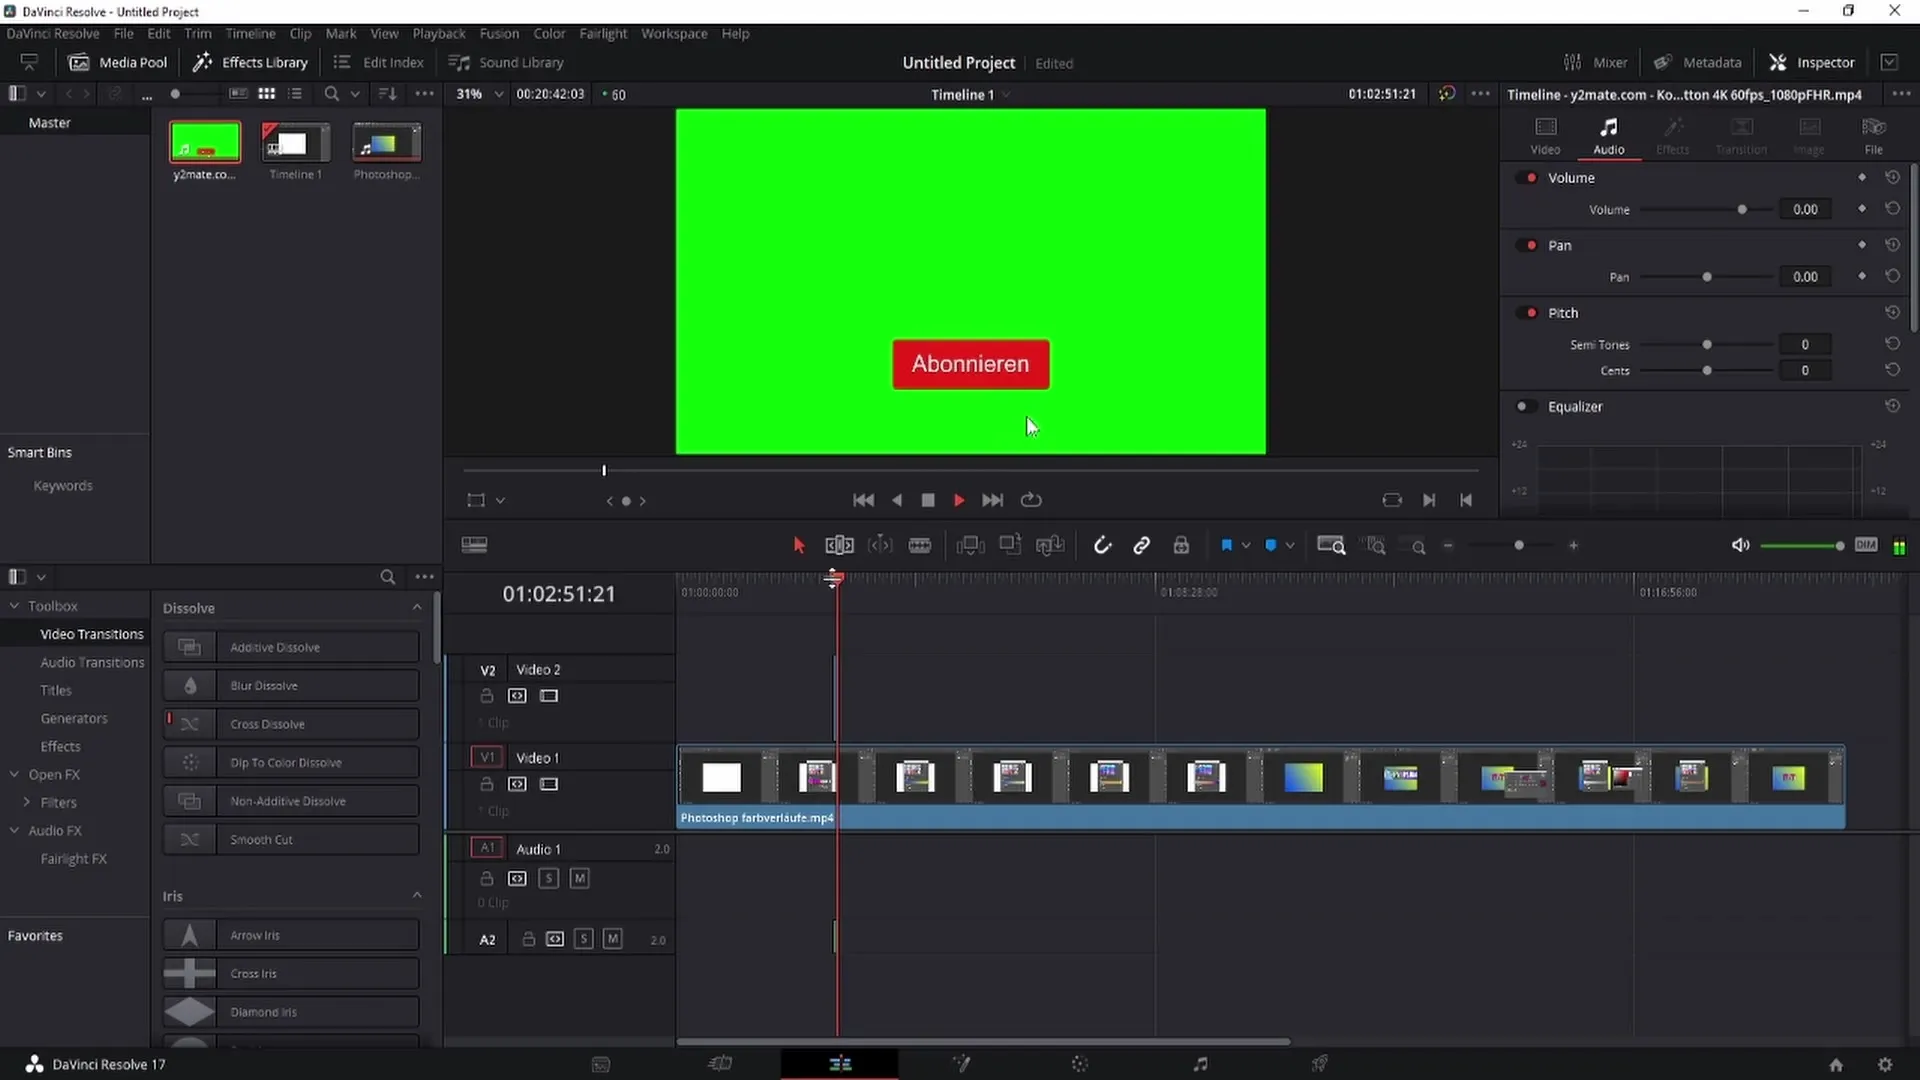This screenshot has width=1920, height=1080.
Task: Select the Blade Edit Mode tool
Action: pos(920,545)
